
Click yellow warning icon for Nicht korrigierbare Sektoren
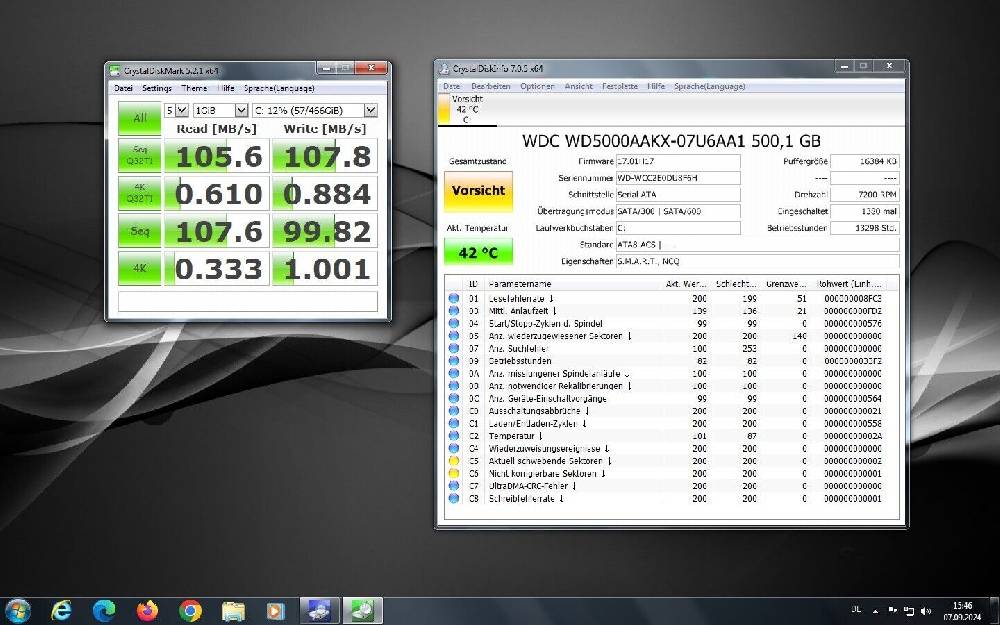click(453, 473)
